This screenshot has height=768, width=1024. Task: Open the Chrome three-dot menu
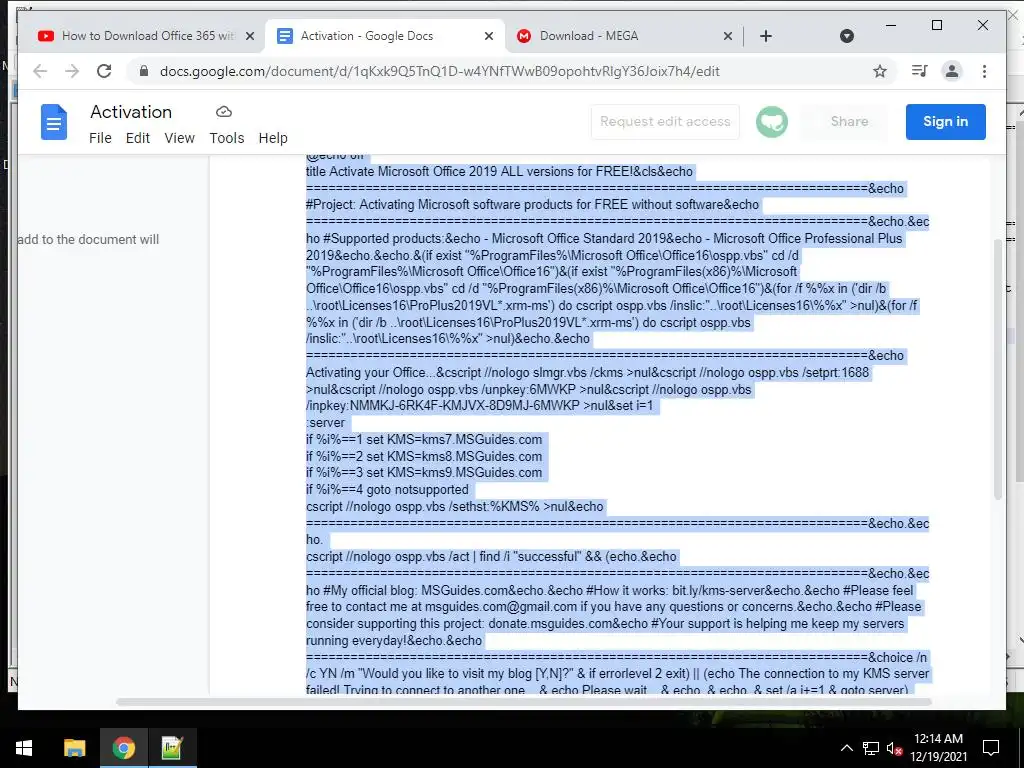(984, 71)
